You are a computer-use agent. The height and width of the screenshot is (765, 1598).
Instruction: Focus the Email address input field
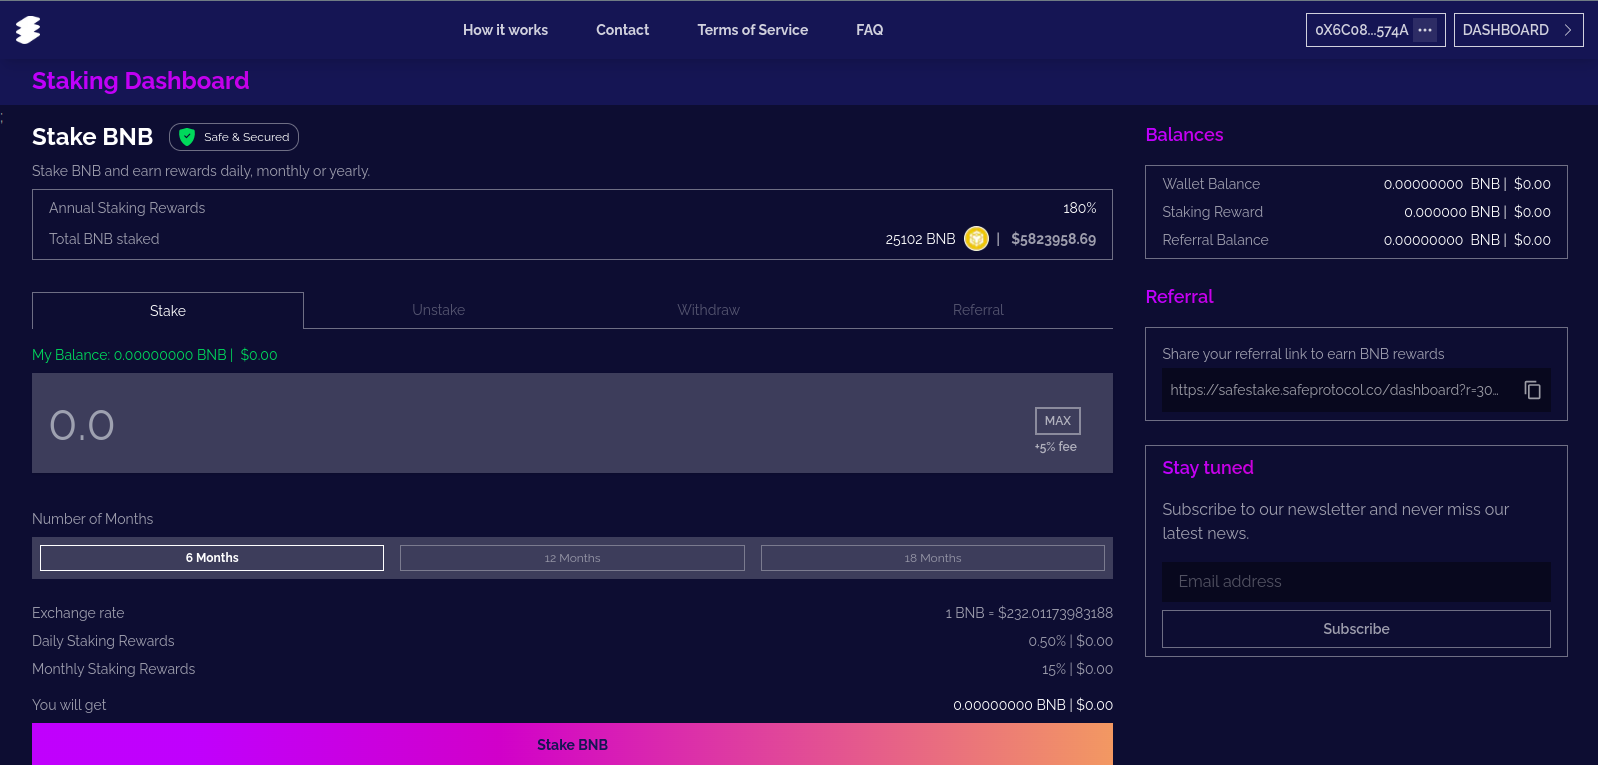tap(1356, 582)
